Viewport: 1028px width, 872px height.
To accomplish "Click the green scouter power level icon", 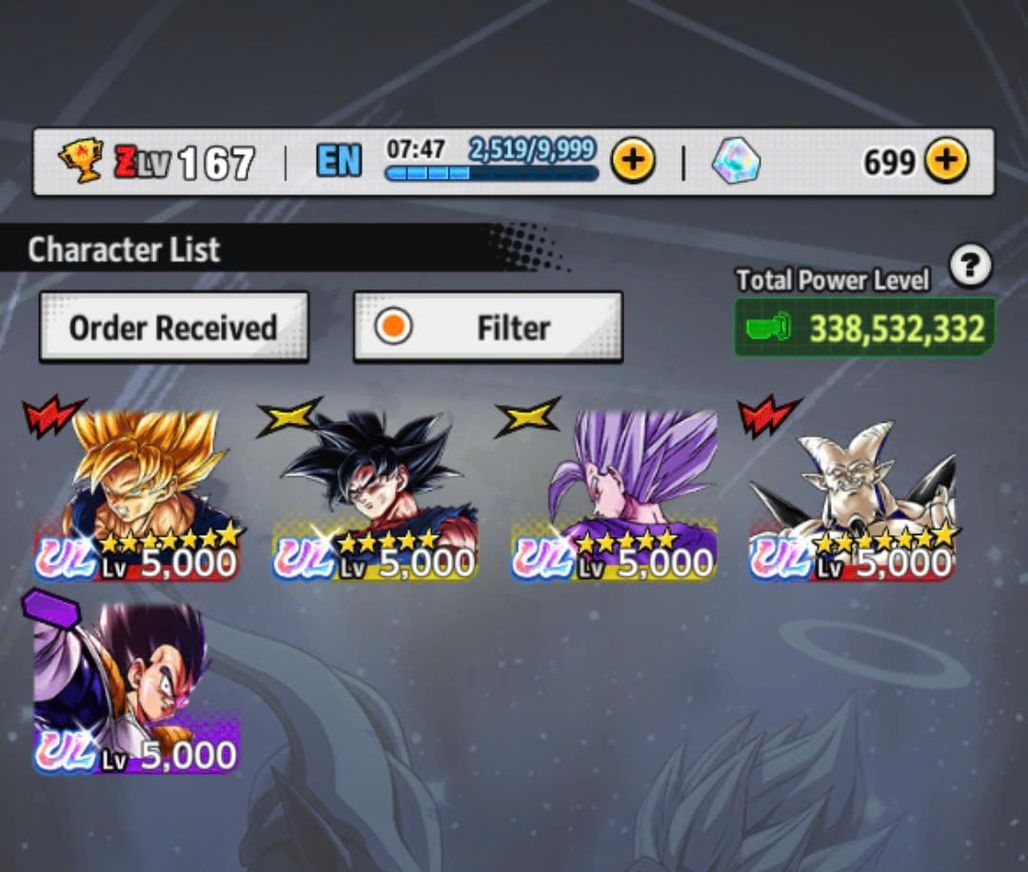I will point(768,327).
